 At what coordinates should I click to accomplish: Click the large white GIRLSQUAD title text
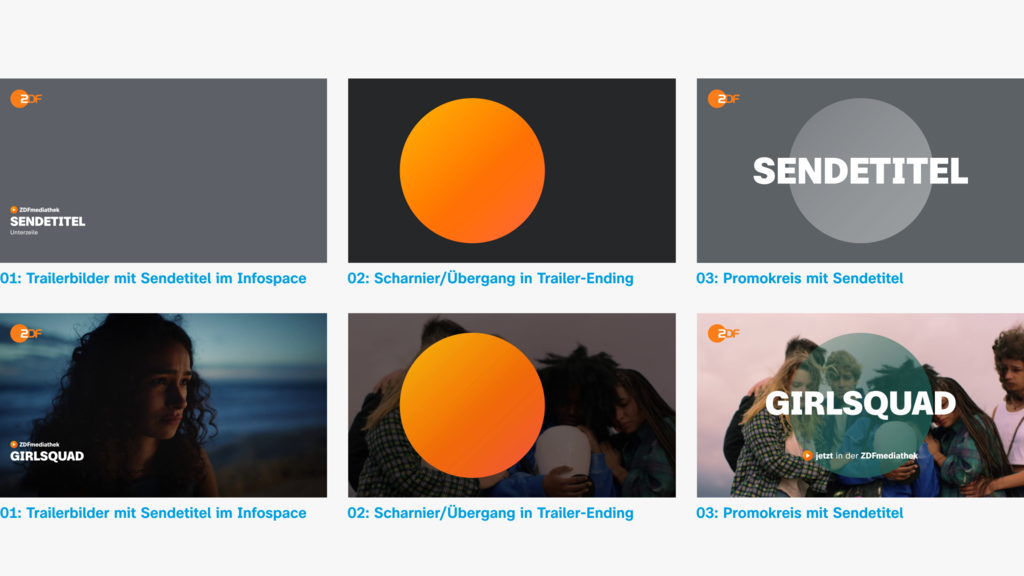[860, 404]
